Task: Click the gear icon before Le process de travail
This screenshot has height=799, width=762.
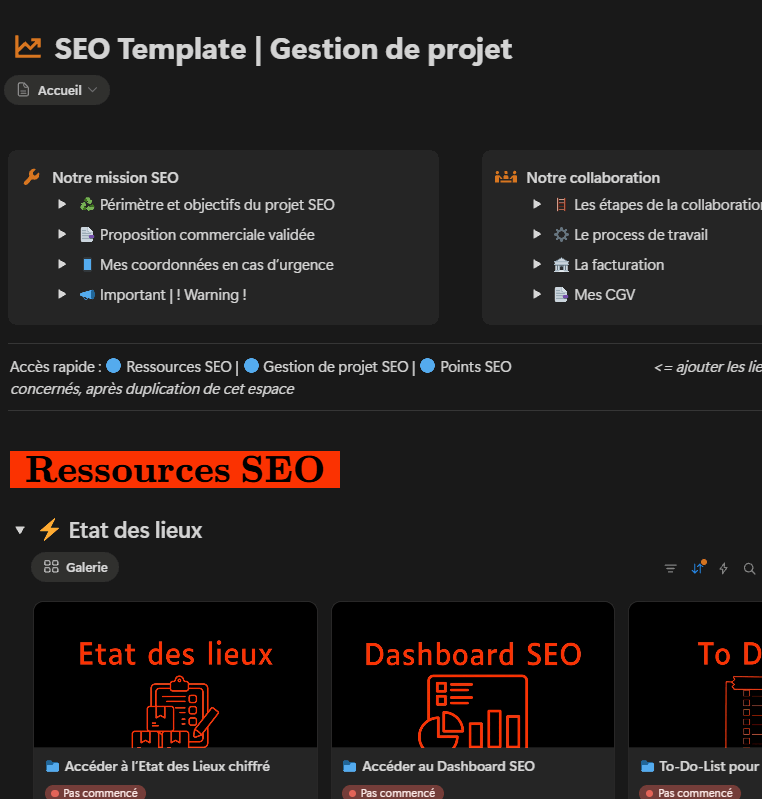Action: click(x=561, y=234)
